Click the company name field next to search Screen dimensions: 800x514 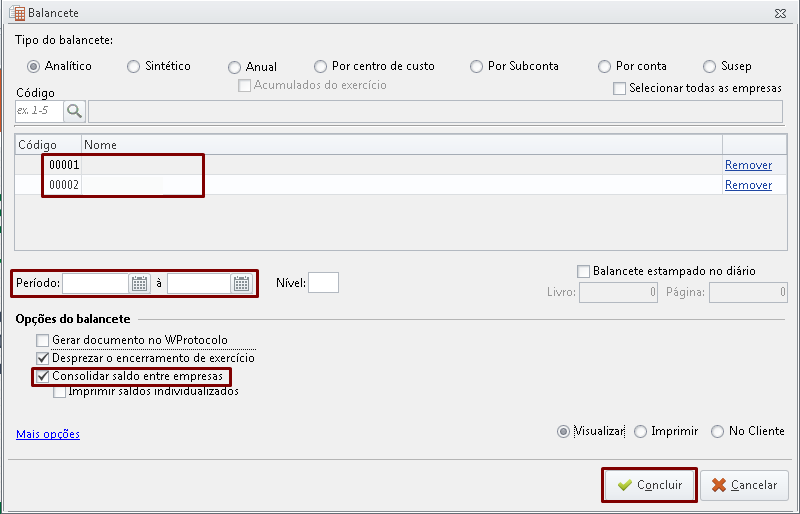point(435,112)
